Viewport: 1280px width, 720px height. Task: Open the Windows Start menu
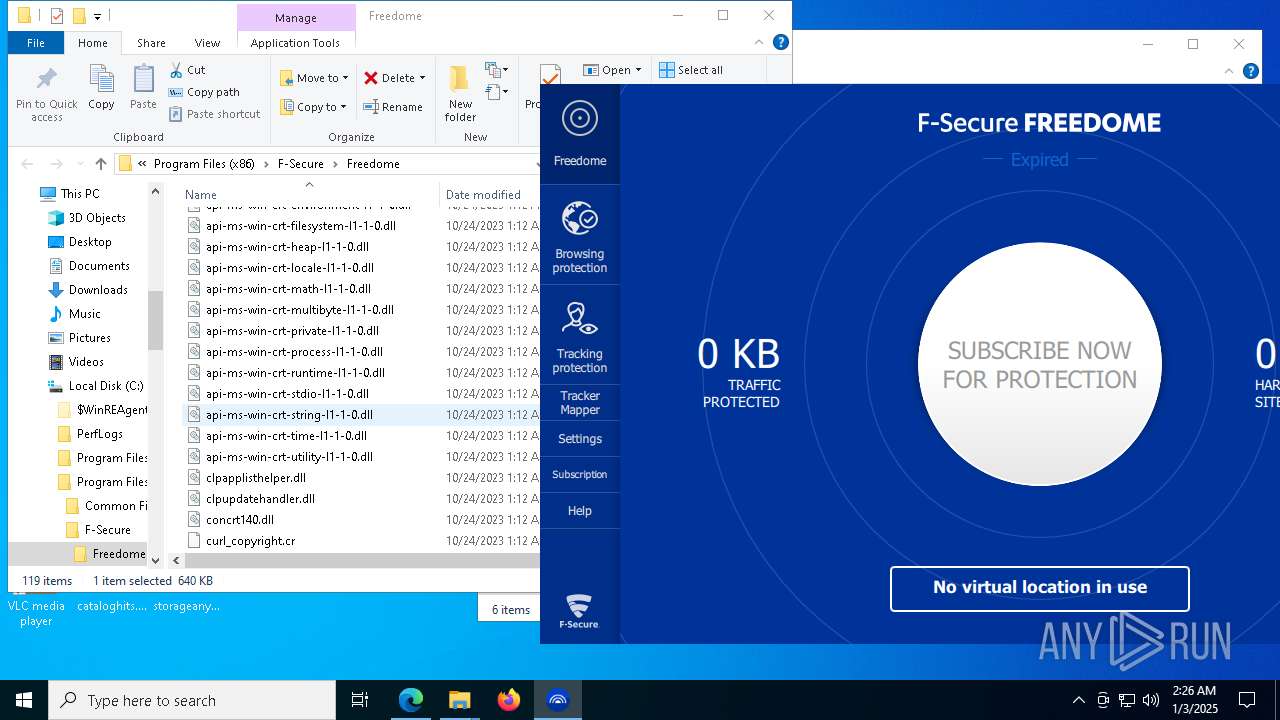tap(24, 700)
